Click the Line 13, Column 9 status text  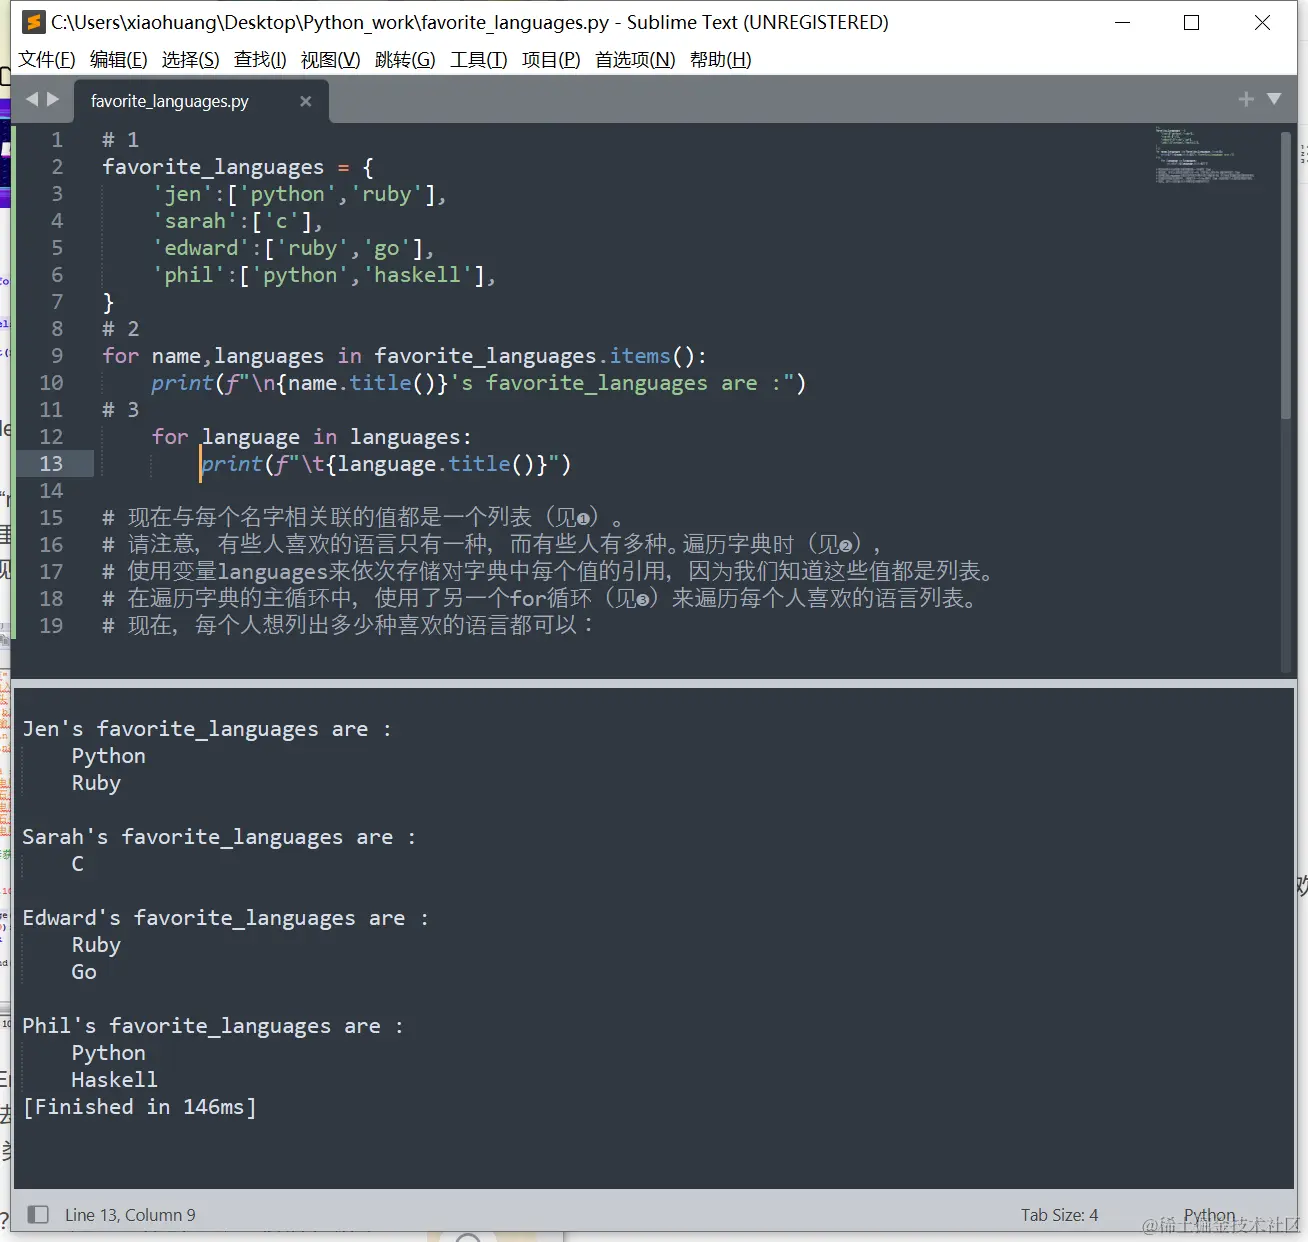[130, 1215]
